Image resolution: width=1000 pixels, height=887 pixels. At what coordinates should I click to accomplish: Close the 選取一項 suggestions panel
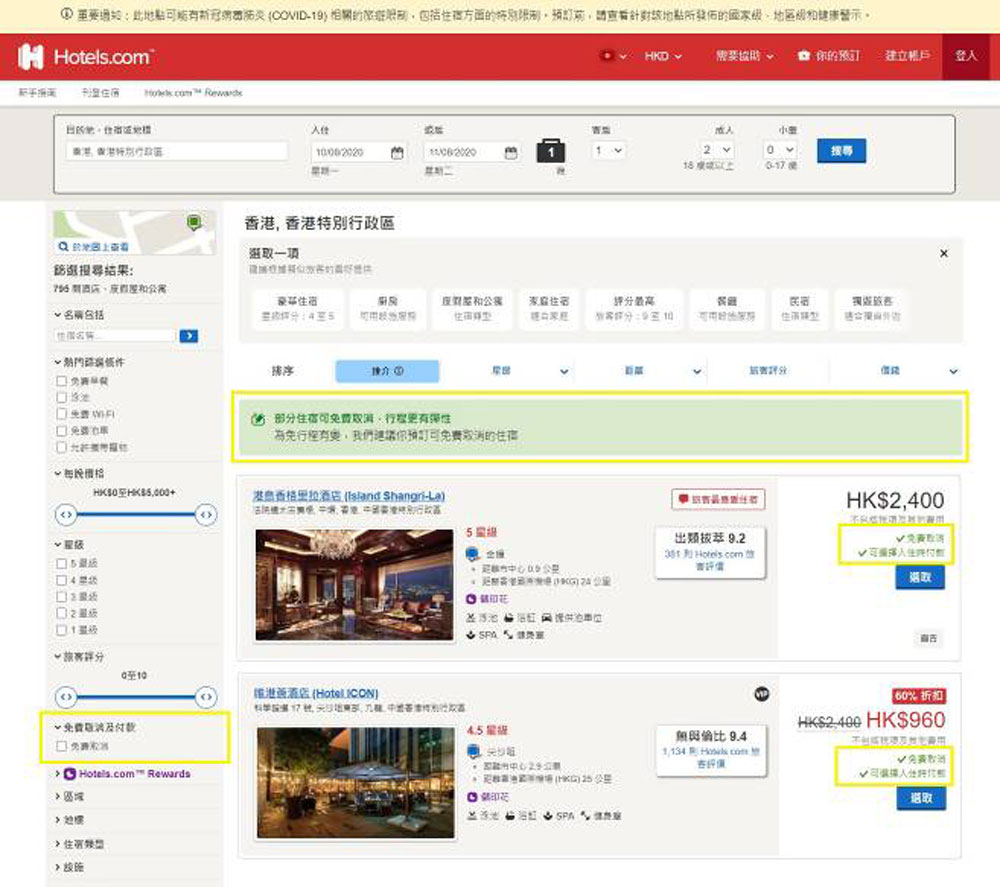point(944,254)
